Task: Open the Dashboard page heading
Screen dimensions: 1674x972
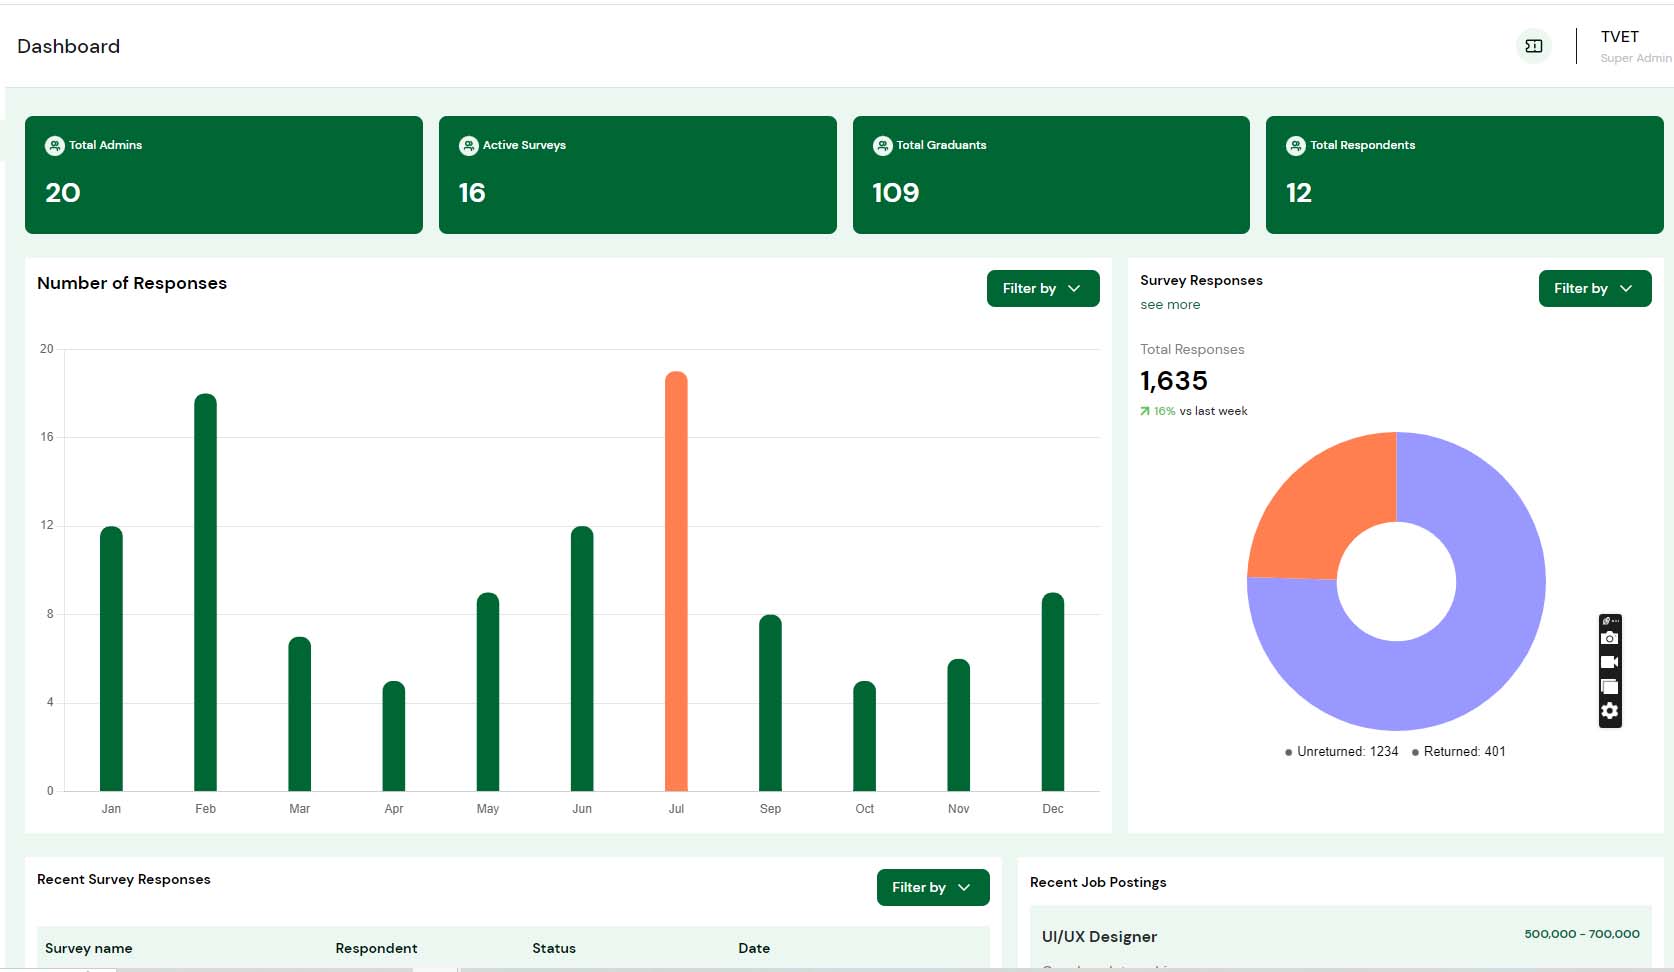Action: point(68,46)
